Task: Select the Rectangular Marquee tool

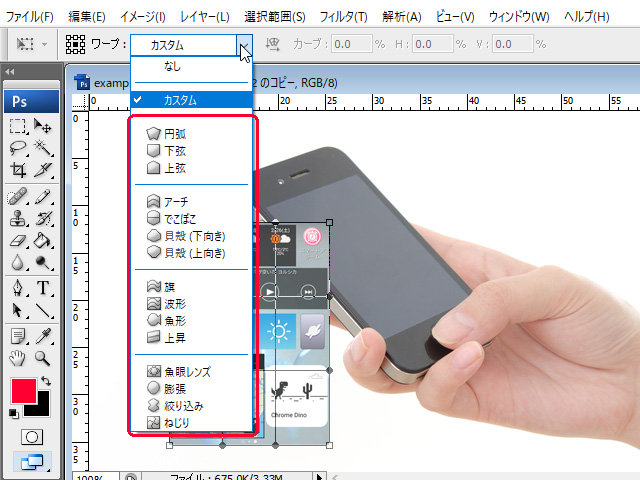Action: [x=18, y=126]
